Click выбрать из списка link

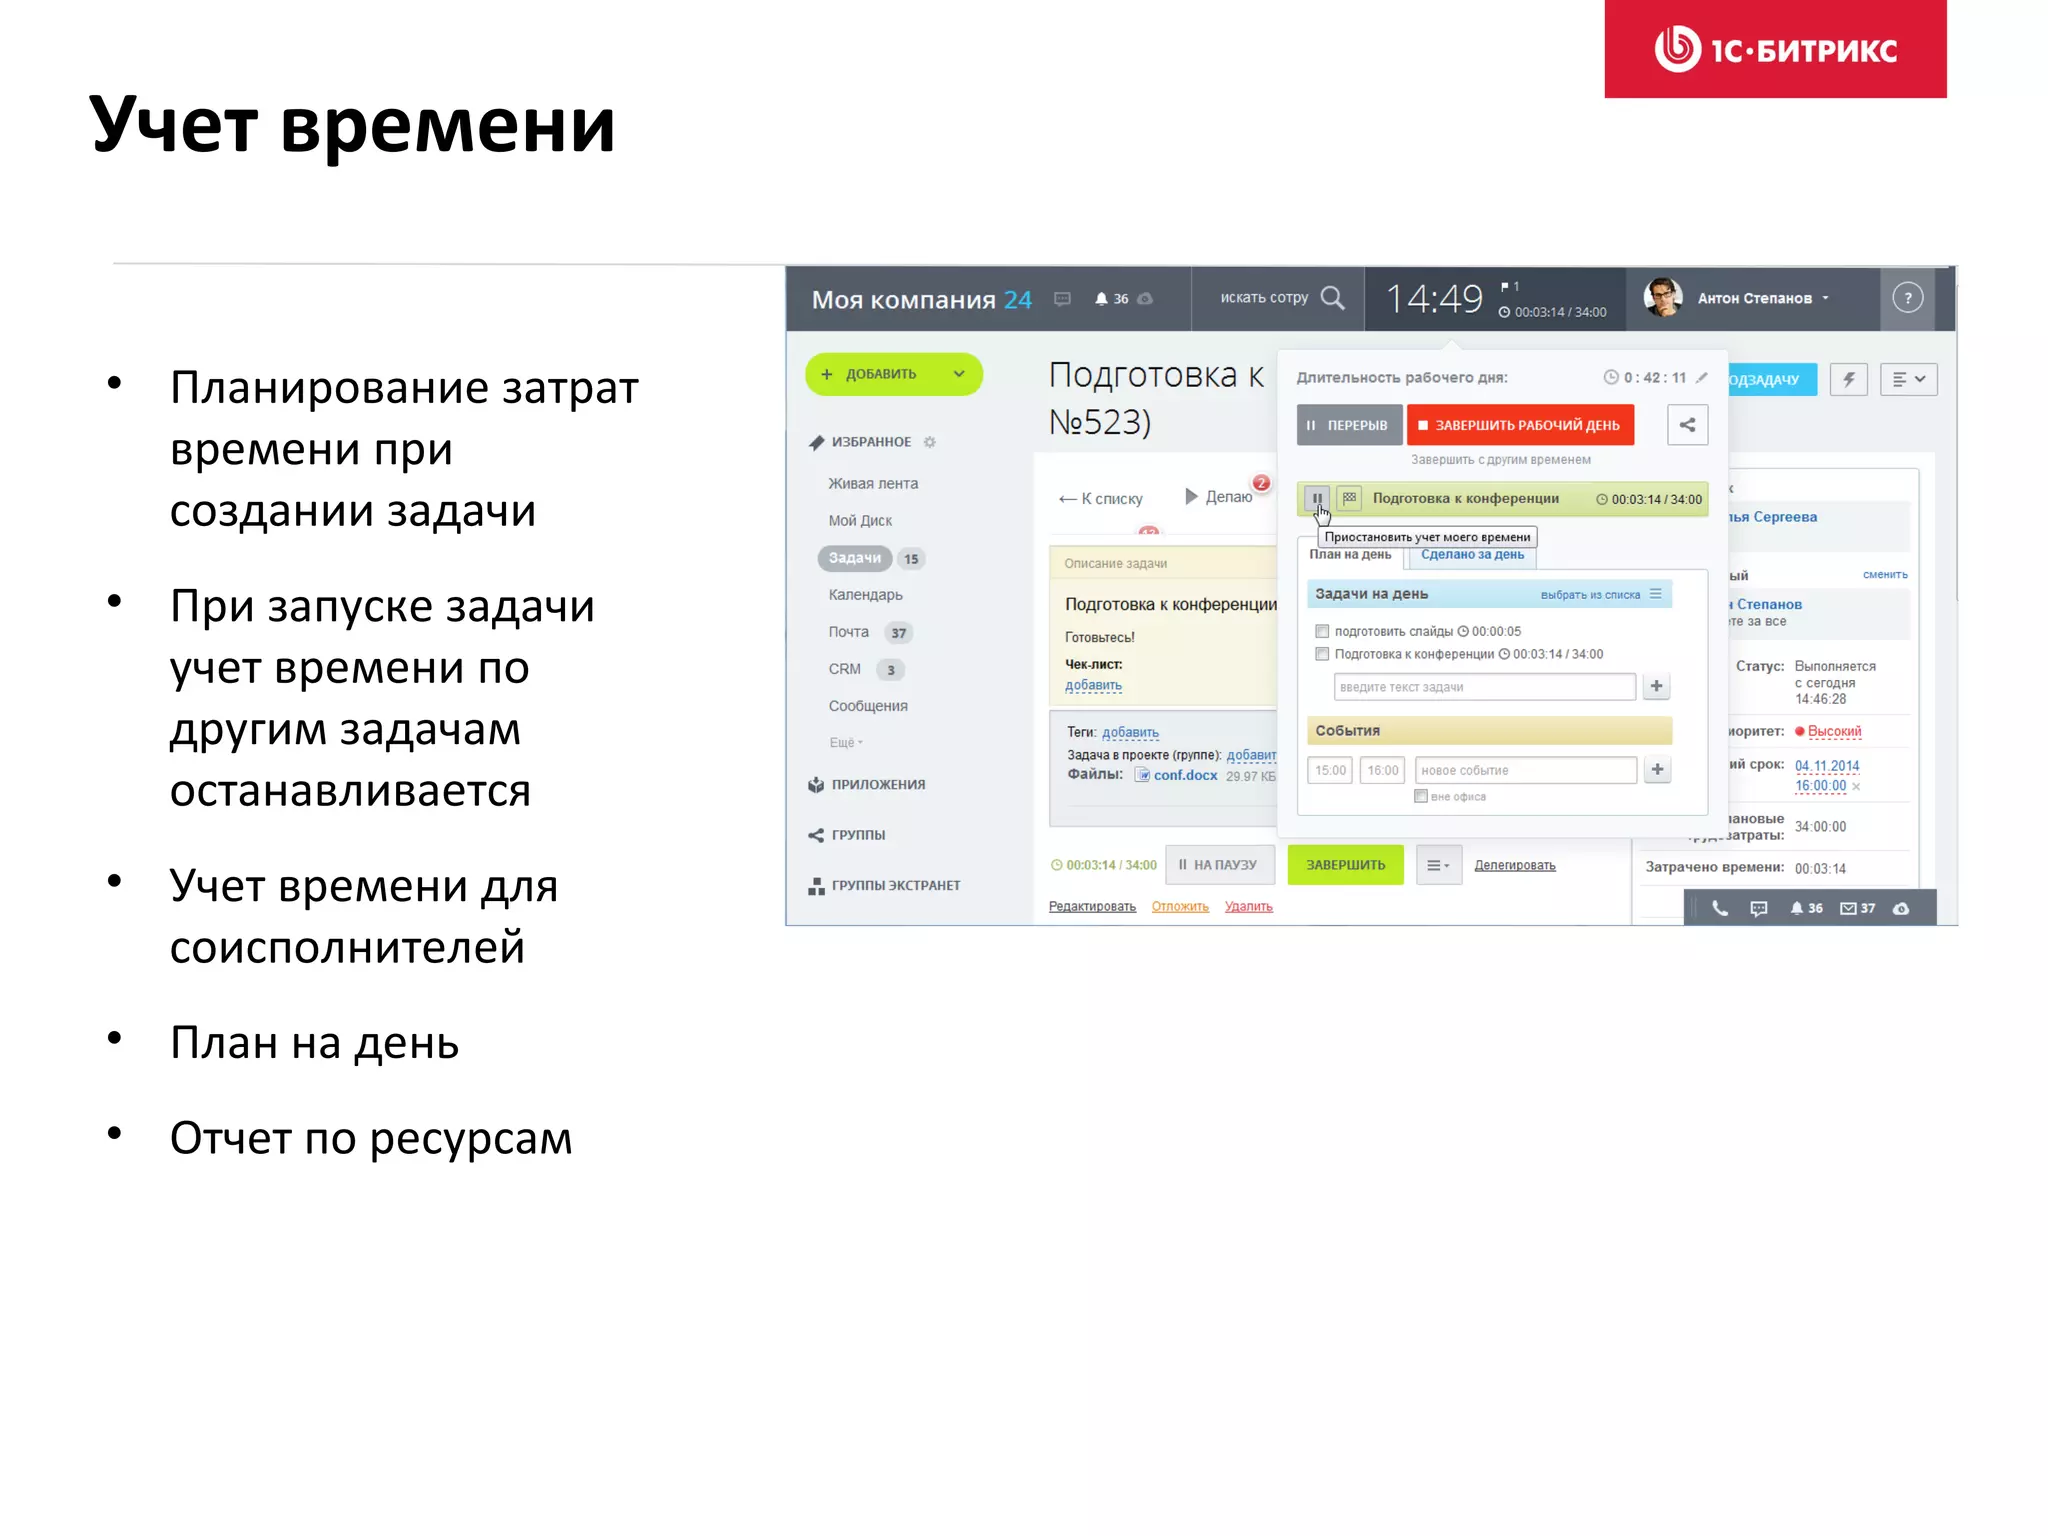pyautogui.click(x=1590, y=595)
